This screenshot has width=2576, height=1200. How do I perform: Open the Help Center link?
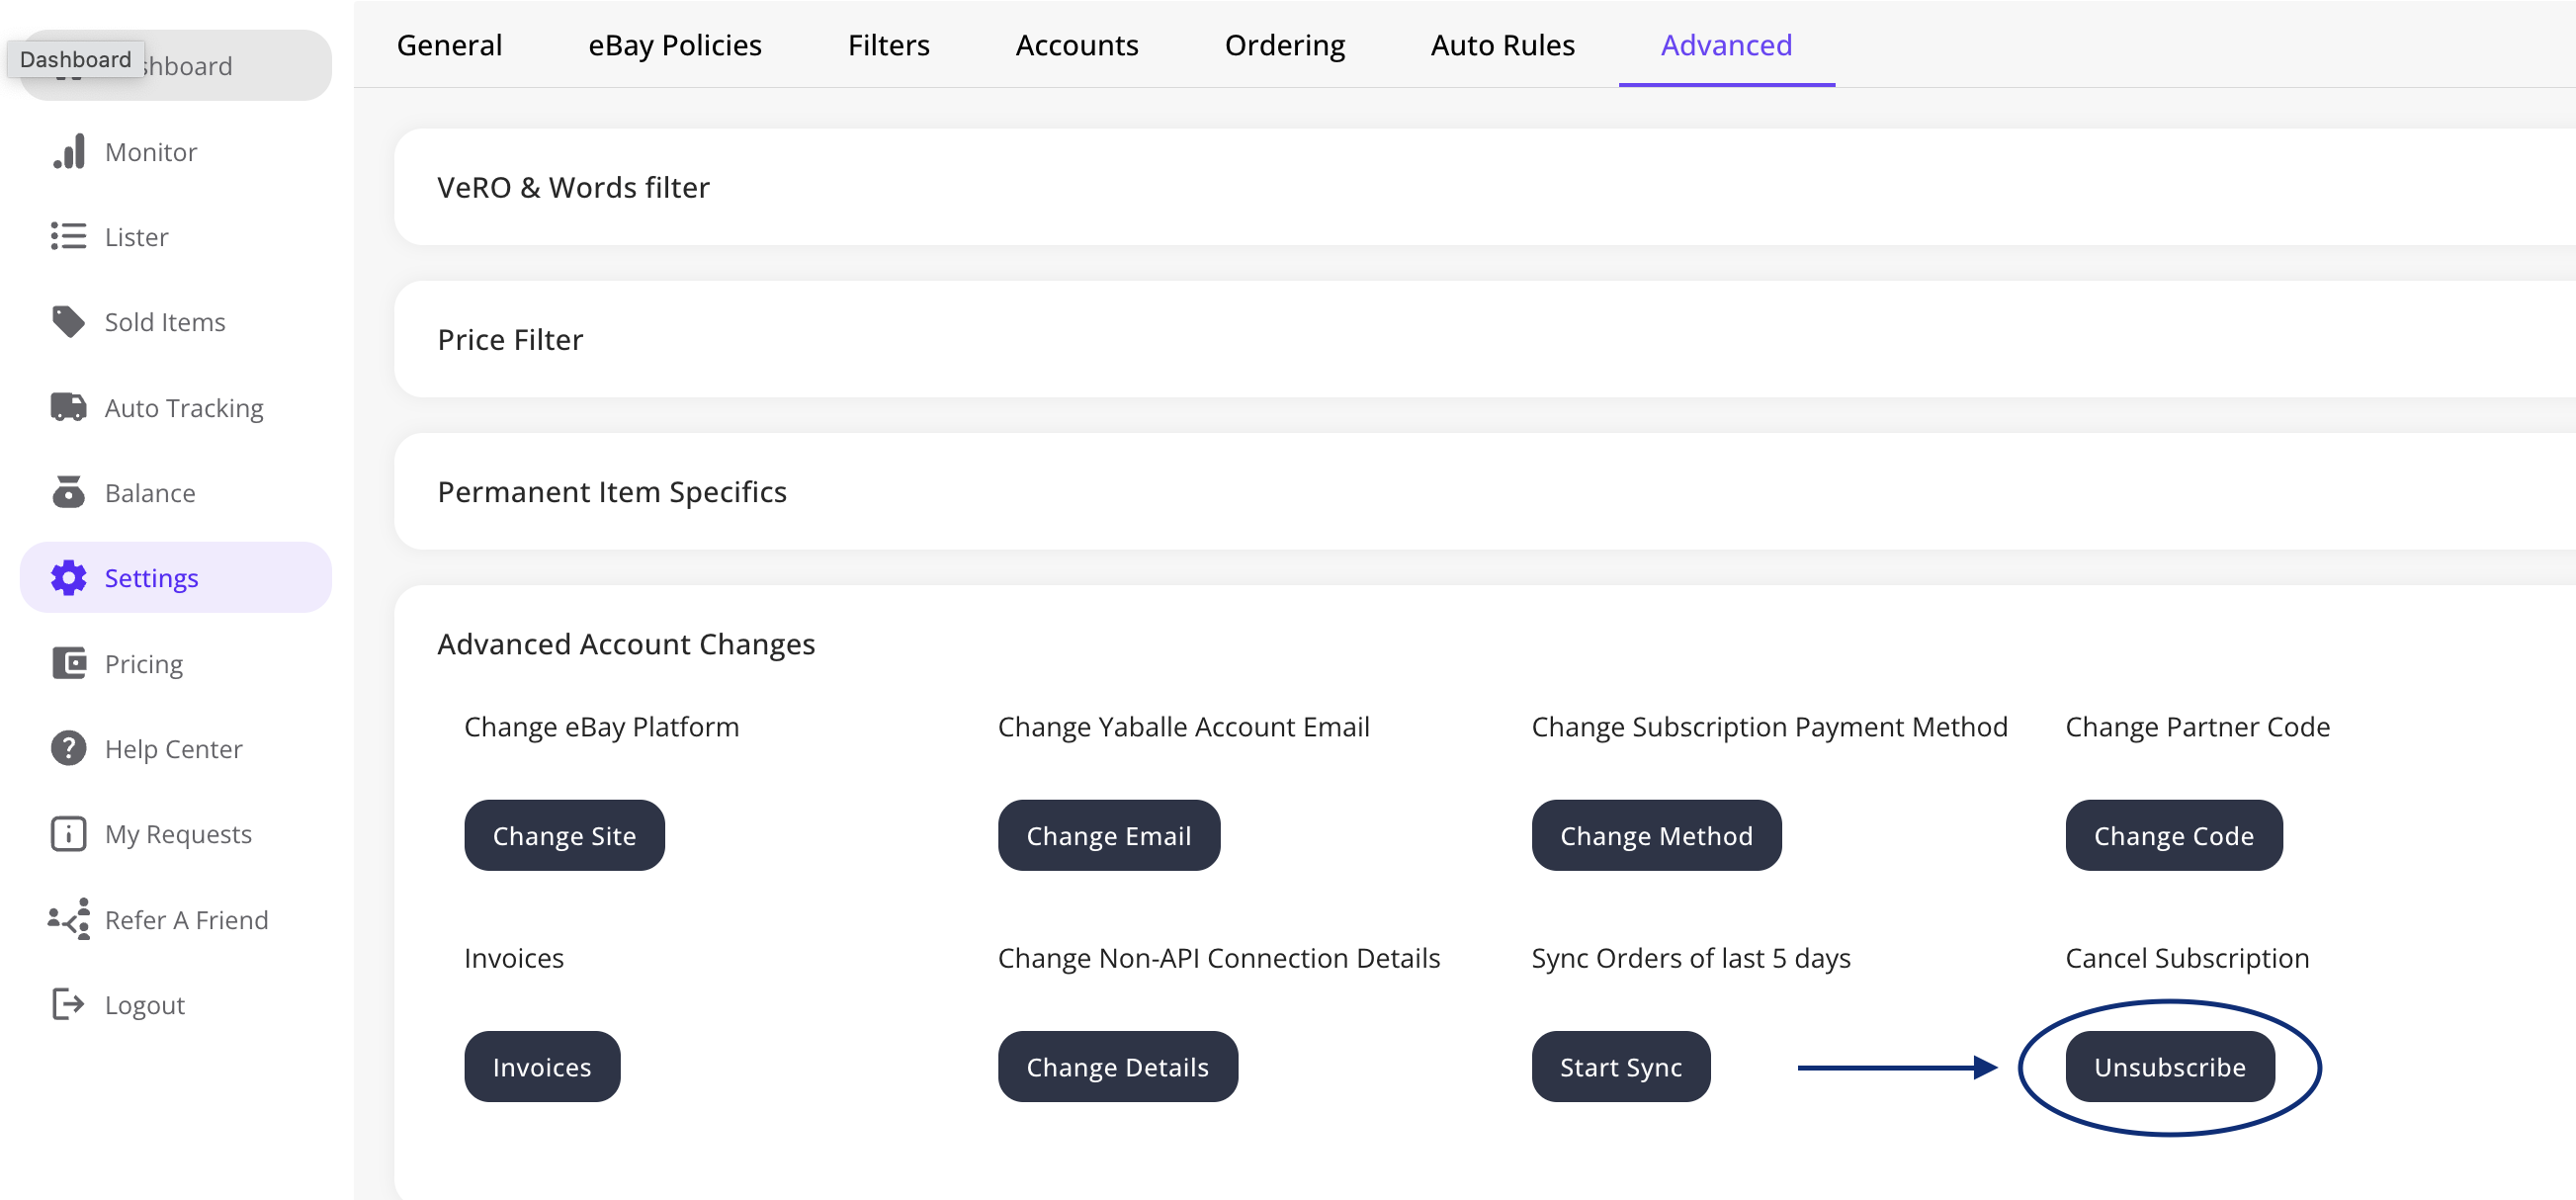pos(176,749)
